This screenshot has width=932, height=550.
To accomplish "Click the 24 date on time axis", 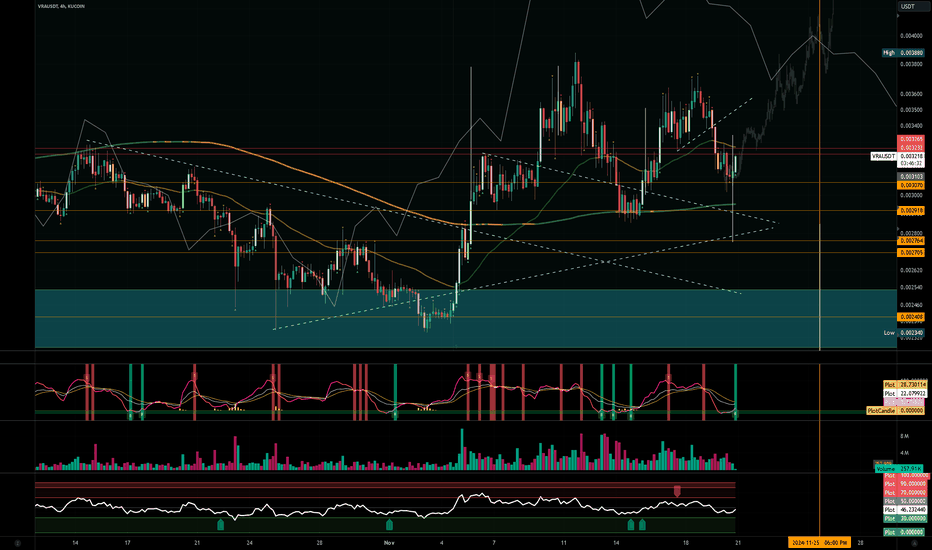I will click(x=250, y=543).
